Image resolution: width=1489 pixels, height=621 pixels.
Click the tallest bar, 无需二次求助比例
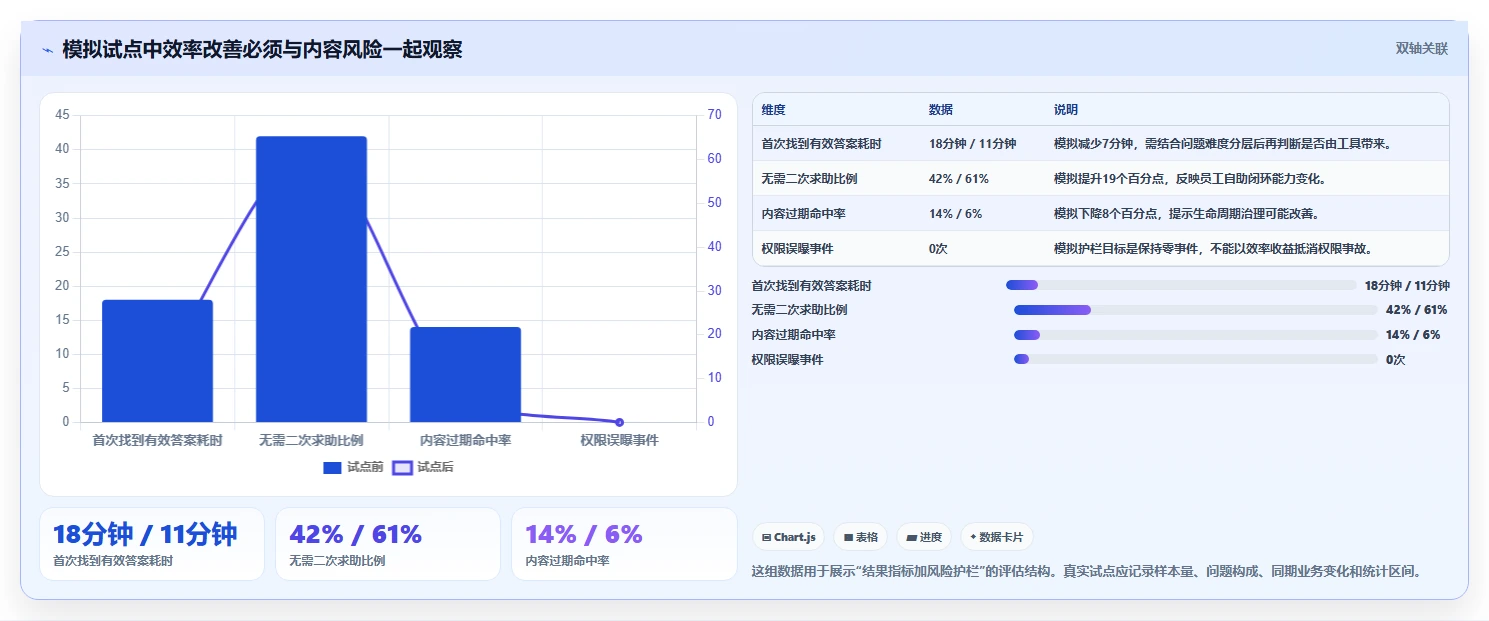311,279
